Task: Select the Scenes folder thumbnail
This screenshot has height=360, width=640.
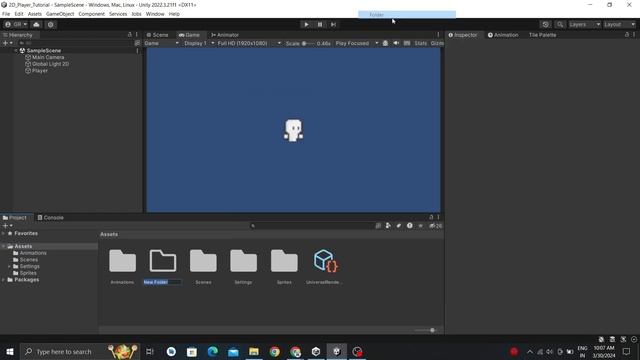Action: click(203, 261)
